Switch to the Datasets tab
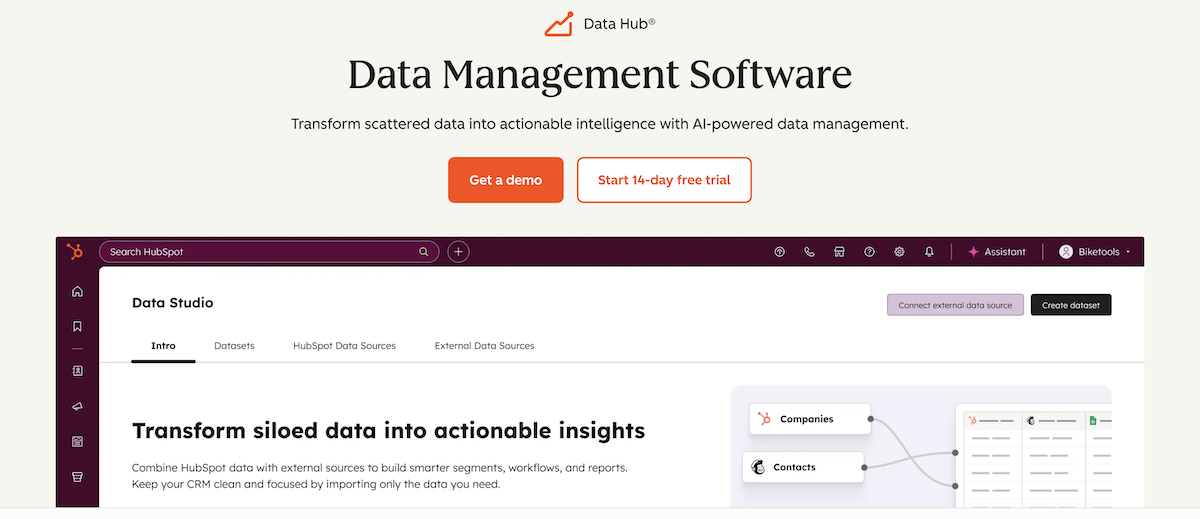This screenshot has height=519, width=1200. tap(234, 346)
